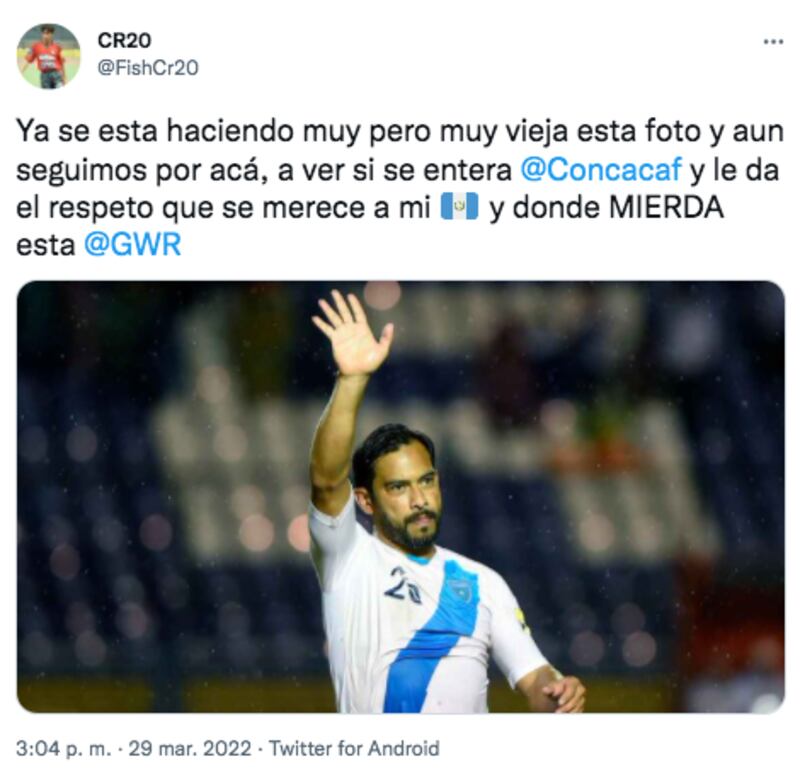800x776 pixels.
Task: Click the 29 mar. 2022 date
Action: coord(190,749)
